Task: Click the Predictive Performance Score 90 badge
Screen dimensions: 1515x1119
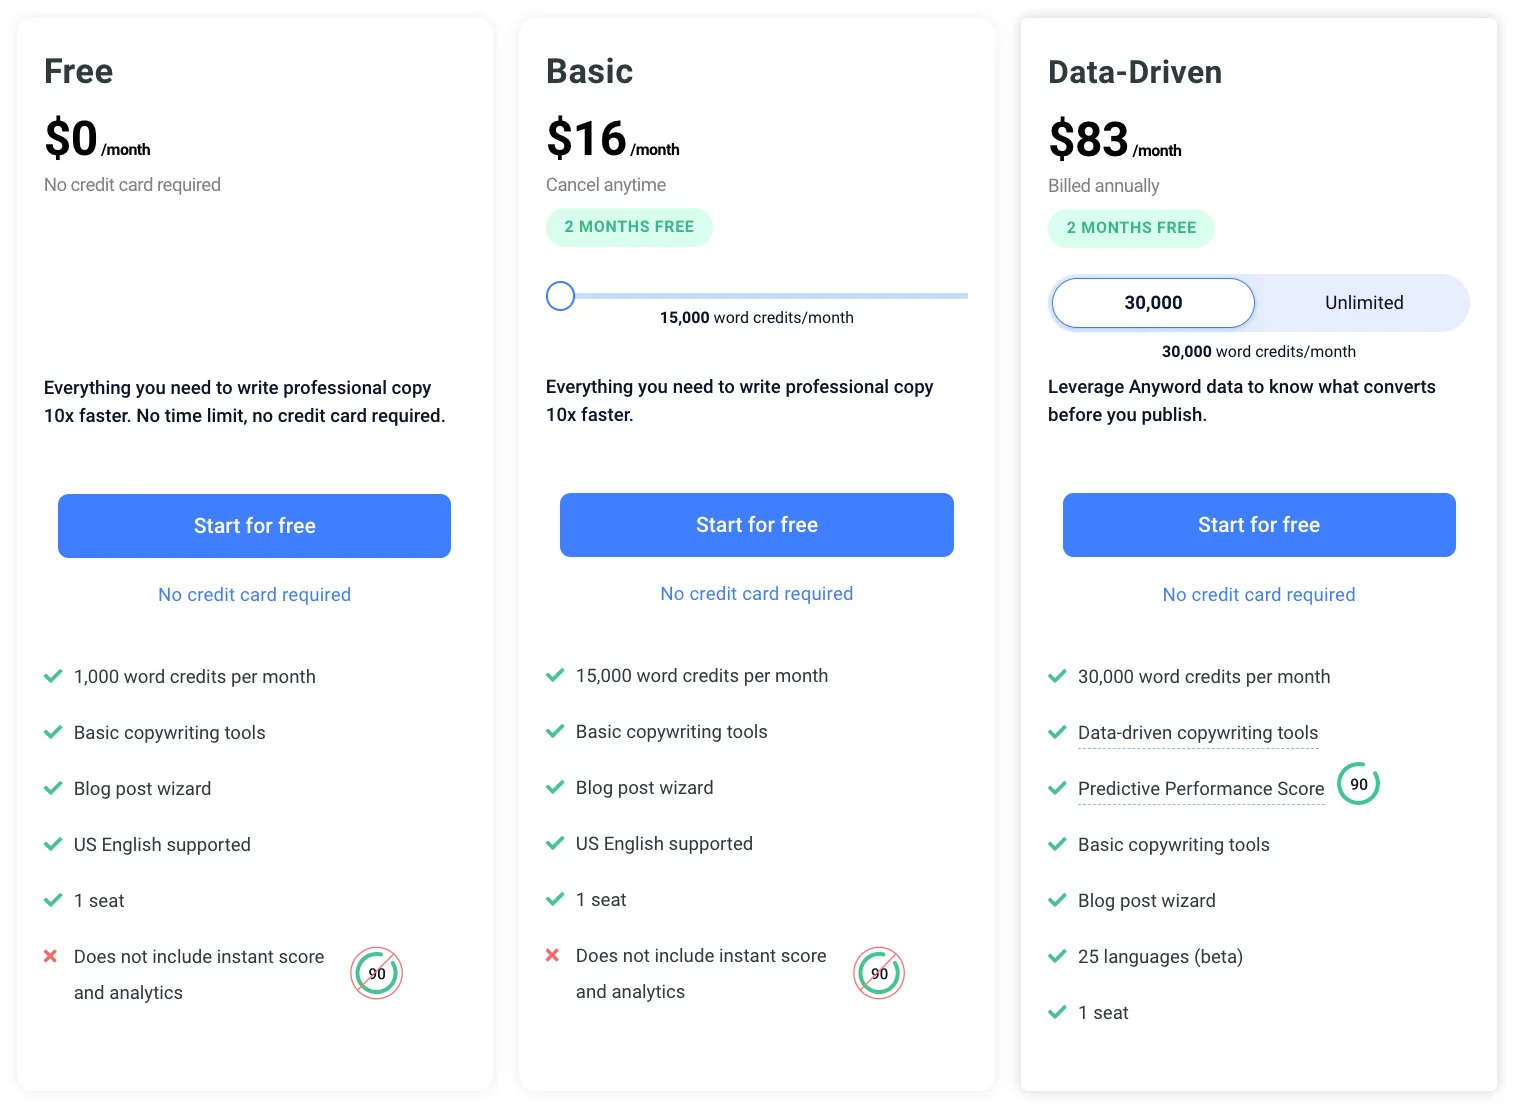Action: tap(1358, 785)
